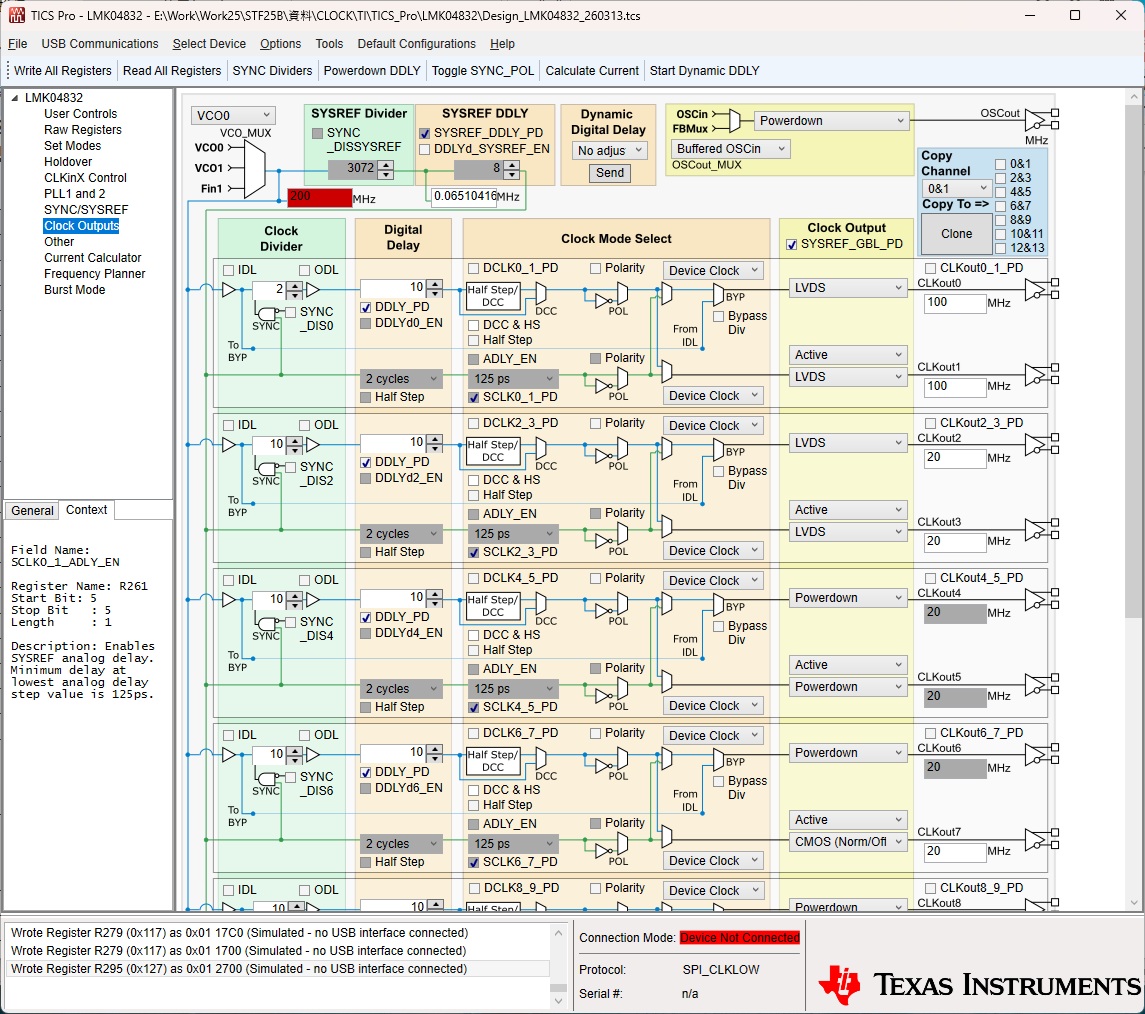Open the Copy Channel 0&1 dropdown

click(957, 188)
